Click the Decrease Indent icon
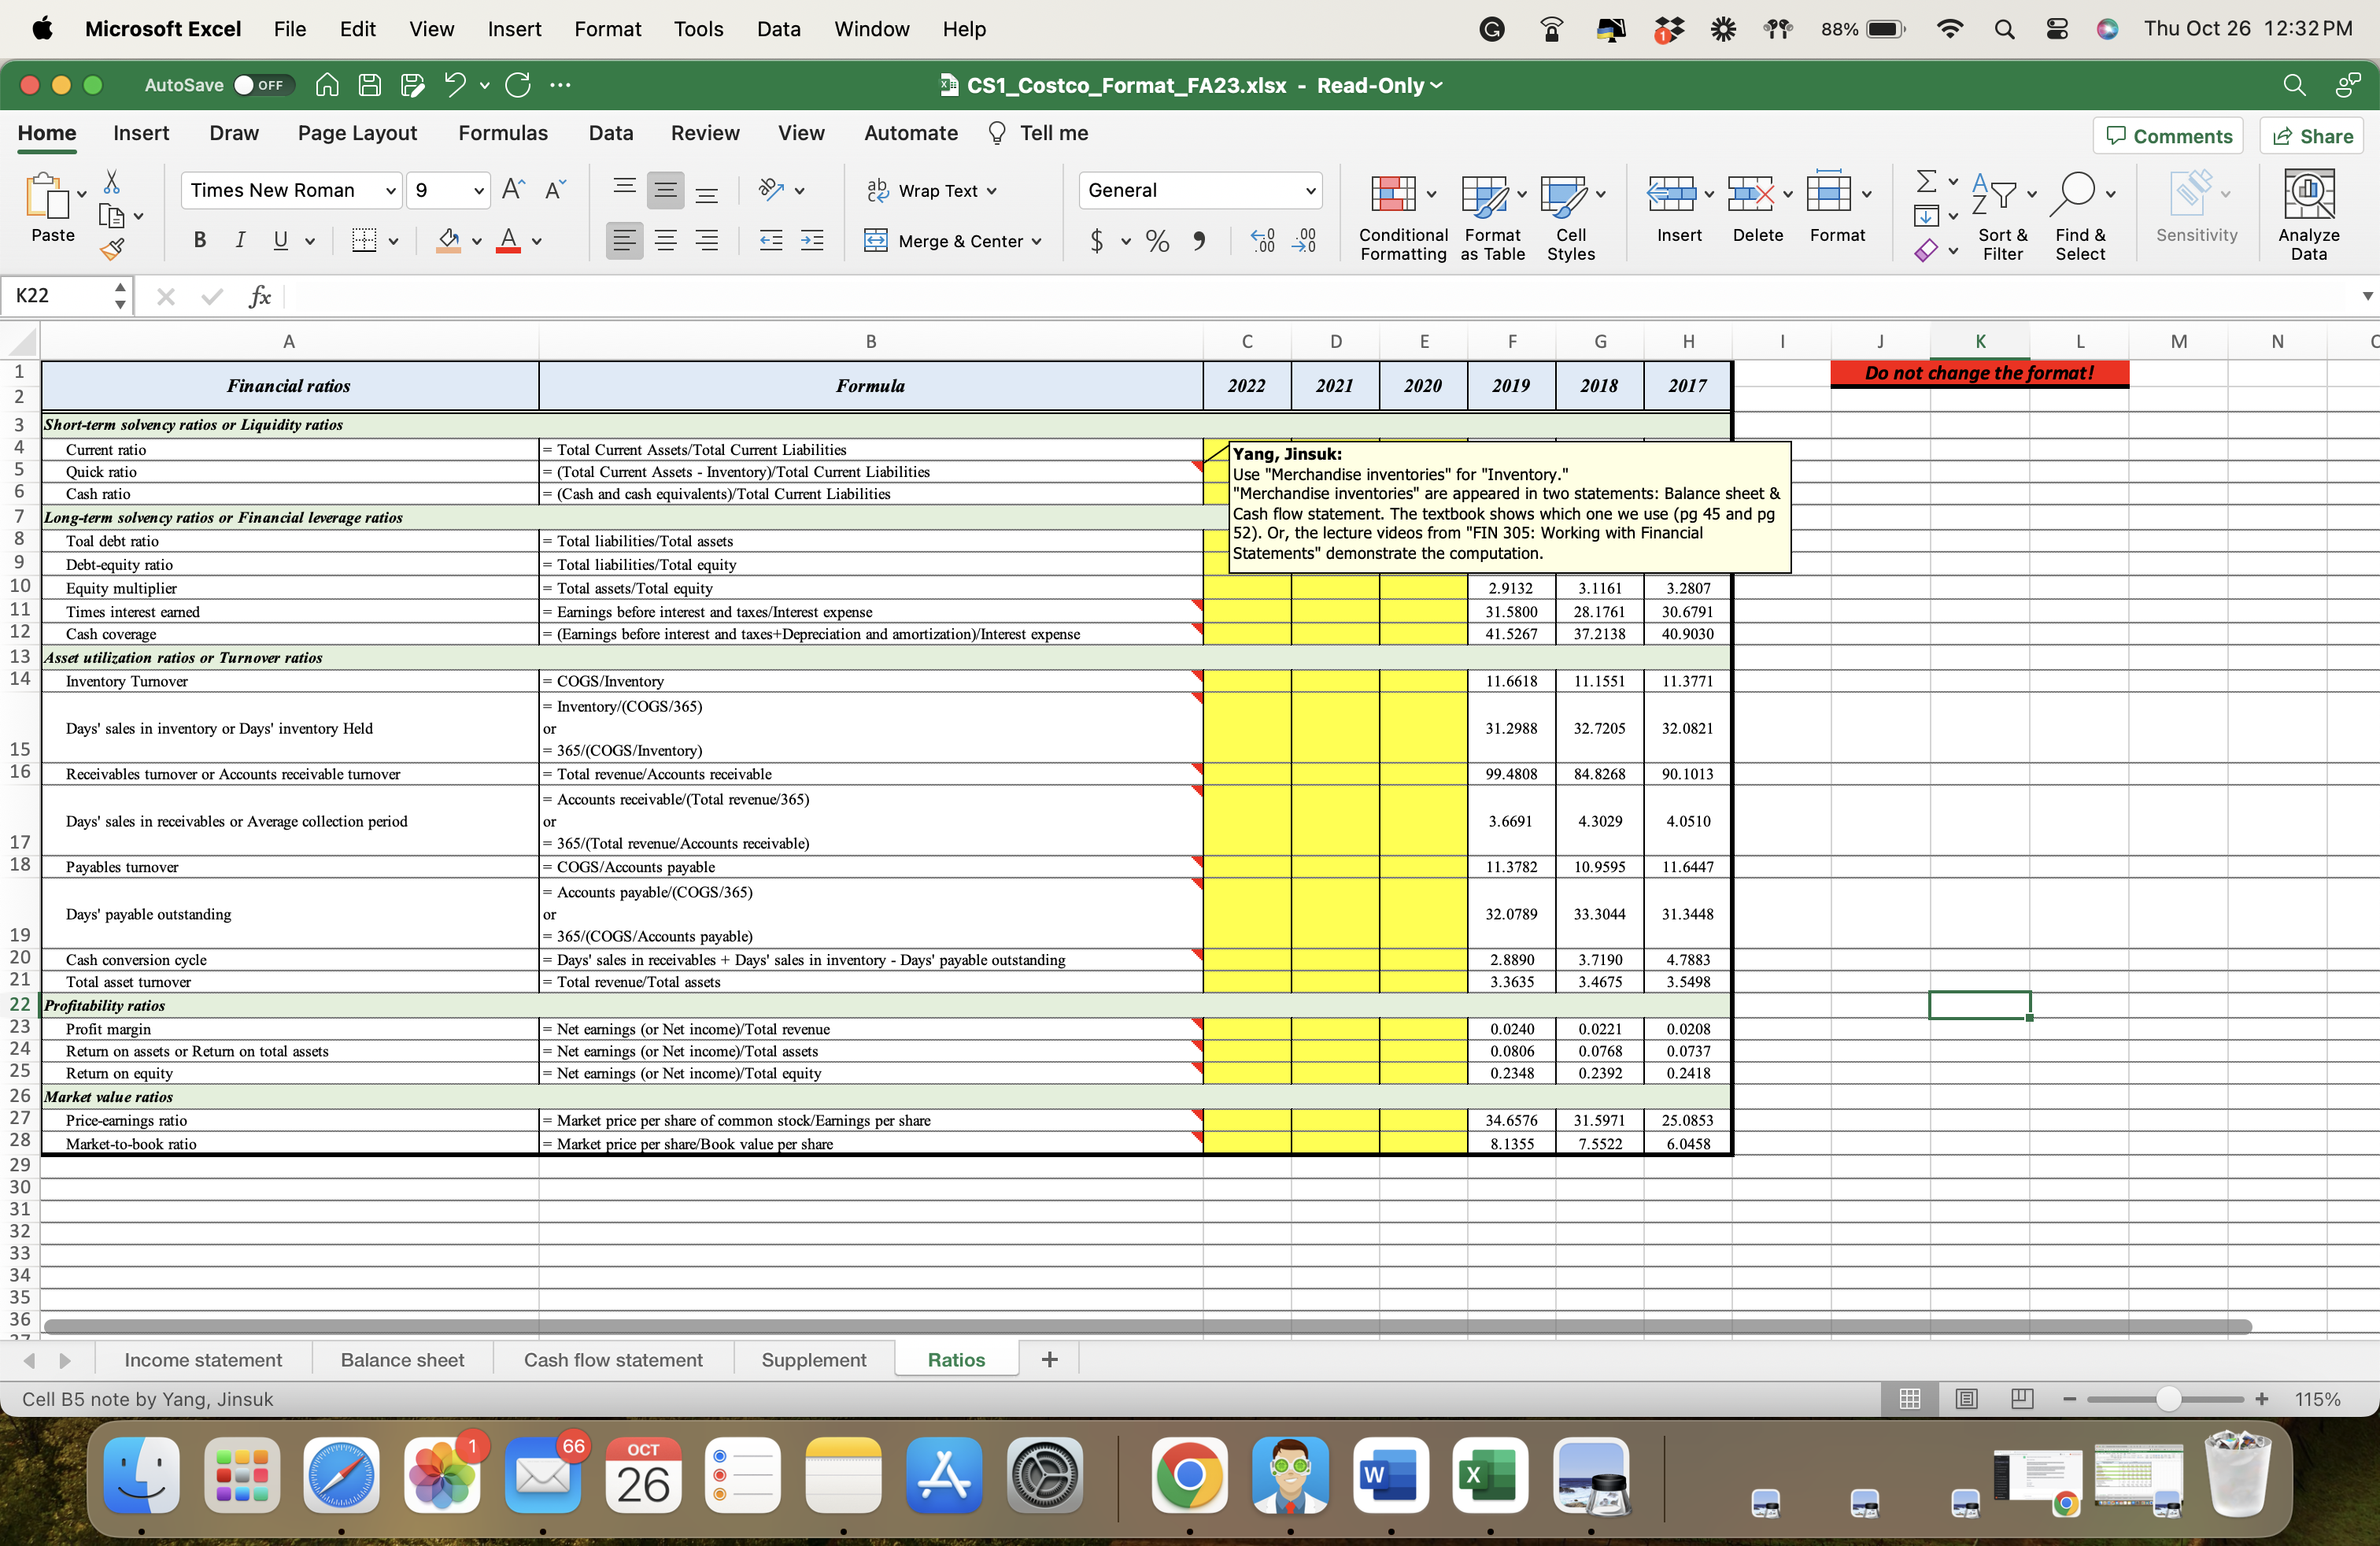The width and height of the screenshot is (2380, 1546). click(771, 241)
